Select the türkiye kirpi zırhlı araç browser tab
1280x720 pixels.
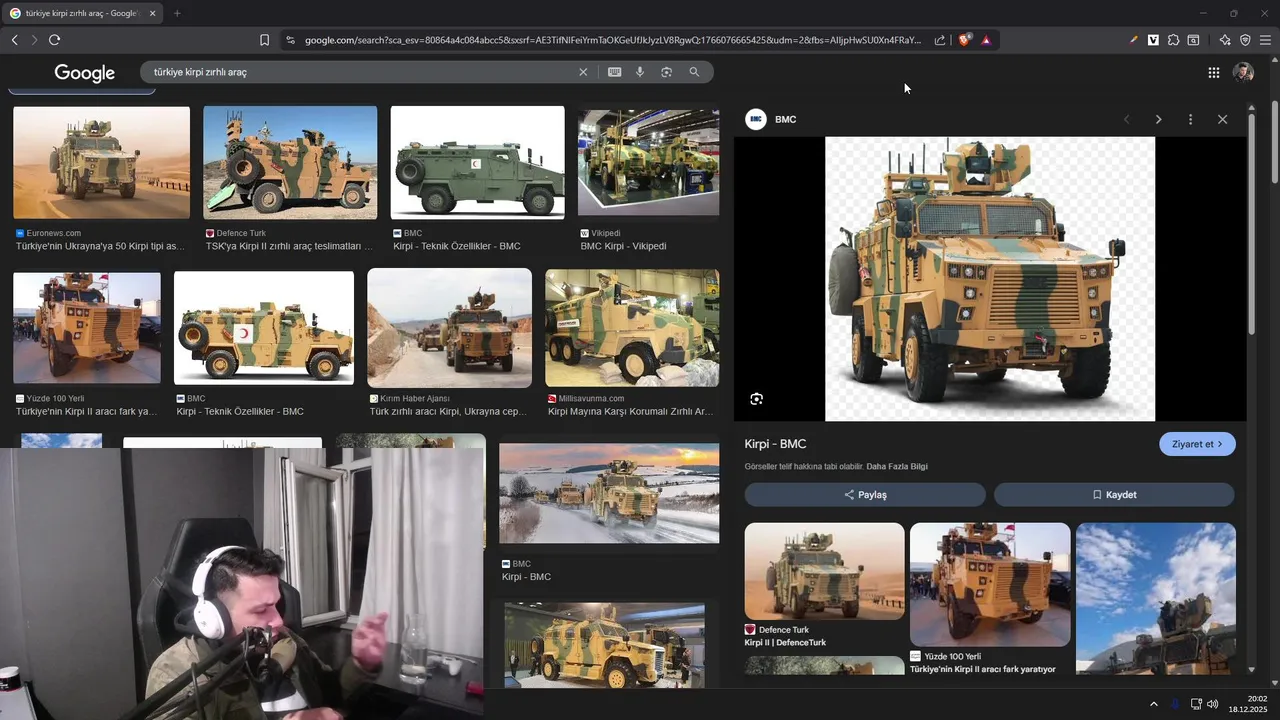(x=80, y=13)
